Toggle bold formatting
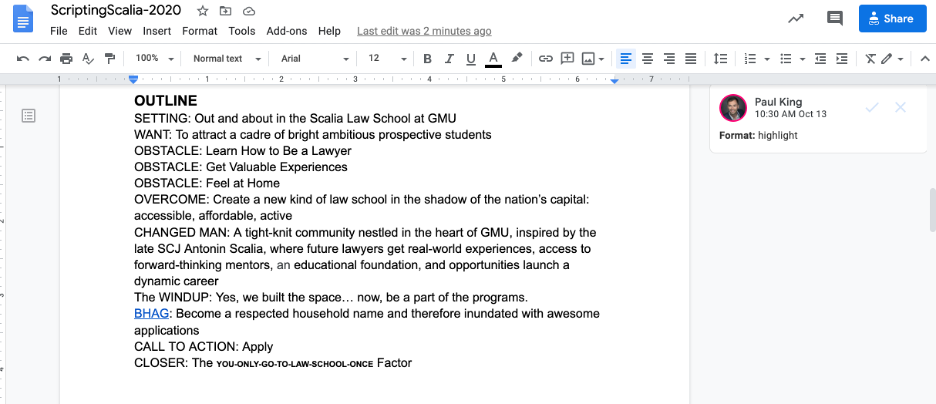The height and width of the screenshot is (404, 936). 427,58
